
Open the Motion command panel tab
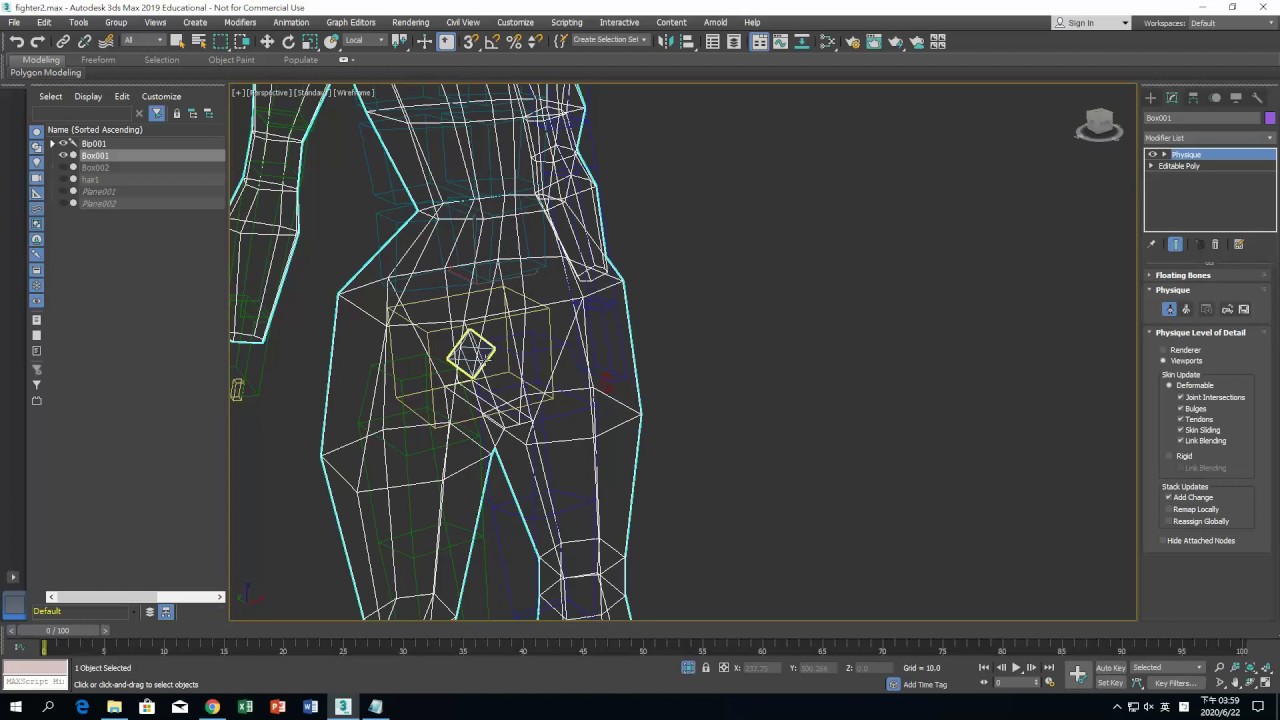point(1215,98)
